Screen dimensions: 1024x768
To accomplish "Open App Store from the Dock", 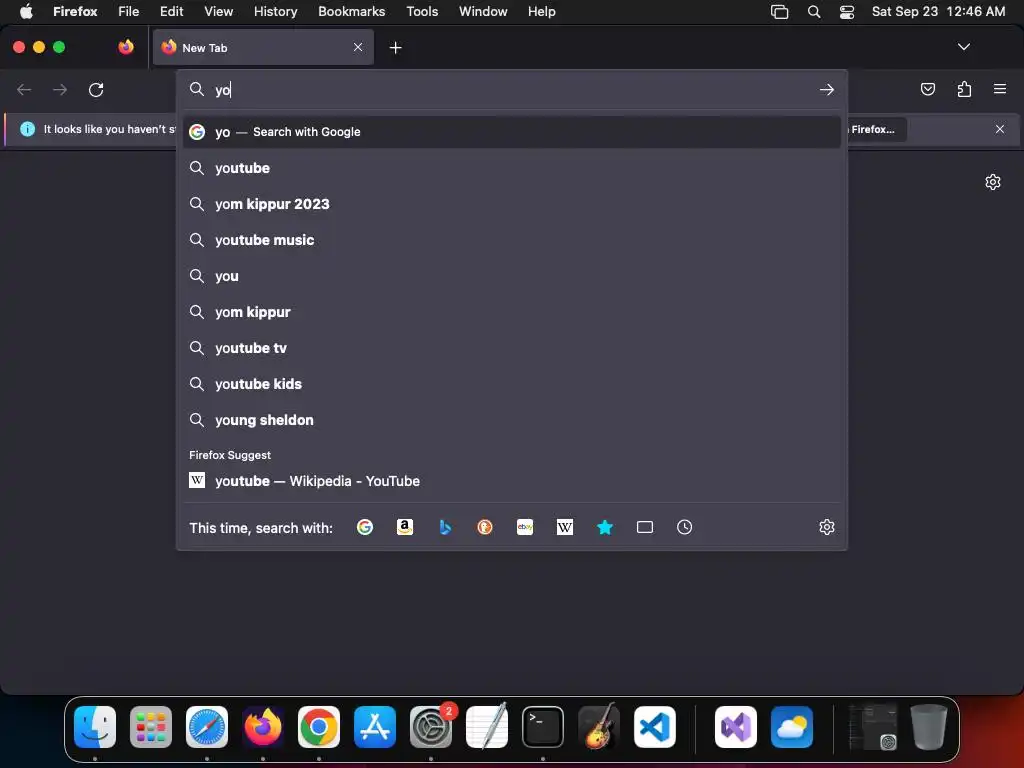I will 375,727.
